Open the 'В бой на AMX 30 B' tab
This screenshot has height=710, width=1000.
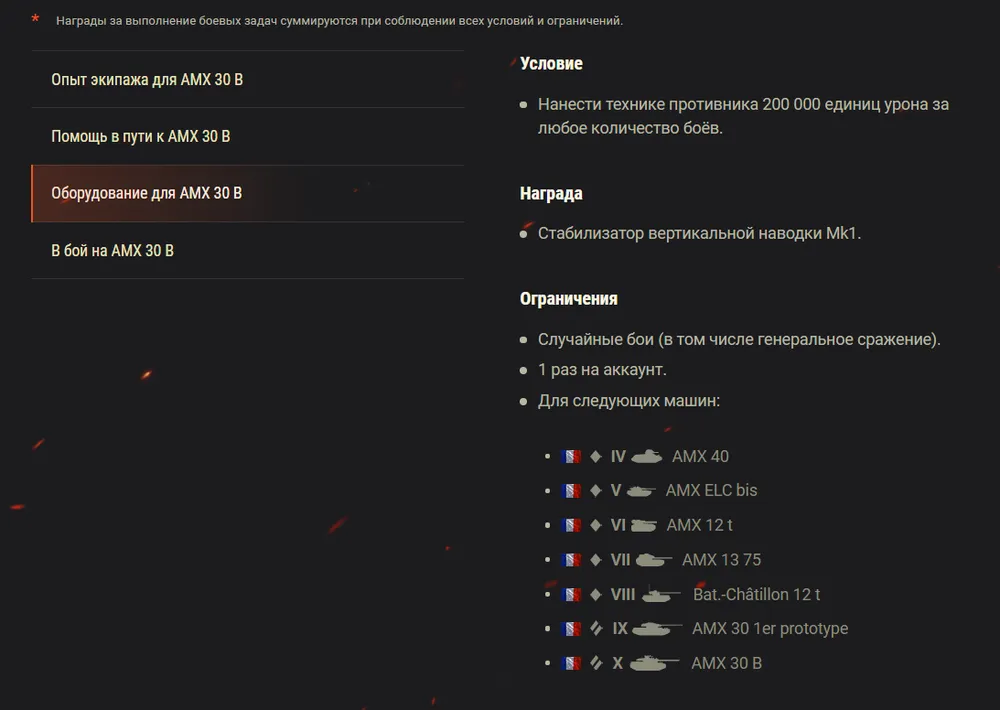[113, 250]
